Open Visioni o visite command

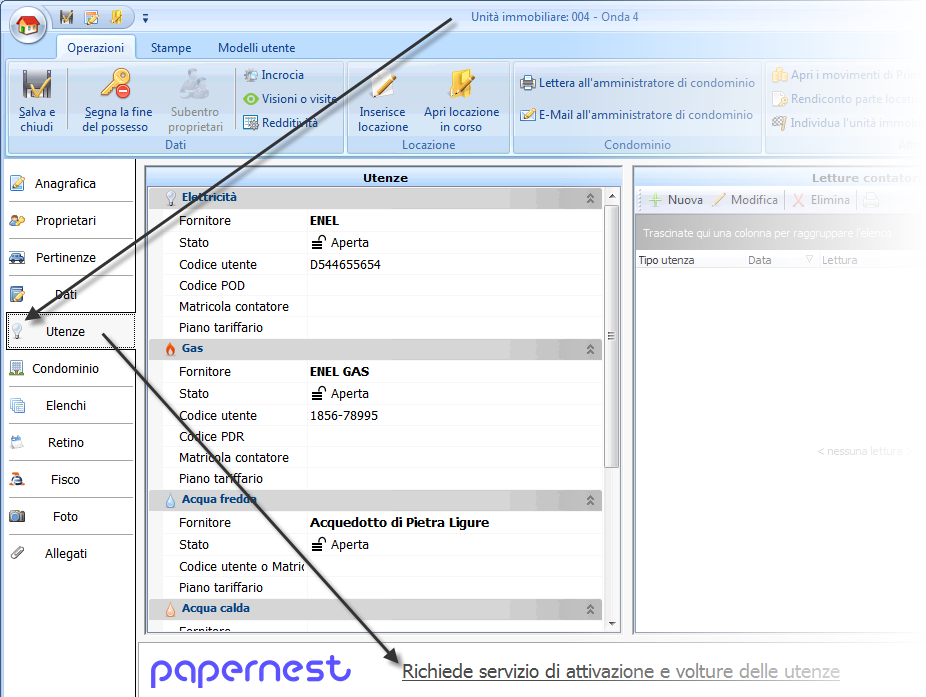(290, 99)
